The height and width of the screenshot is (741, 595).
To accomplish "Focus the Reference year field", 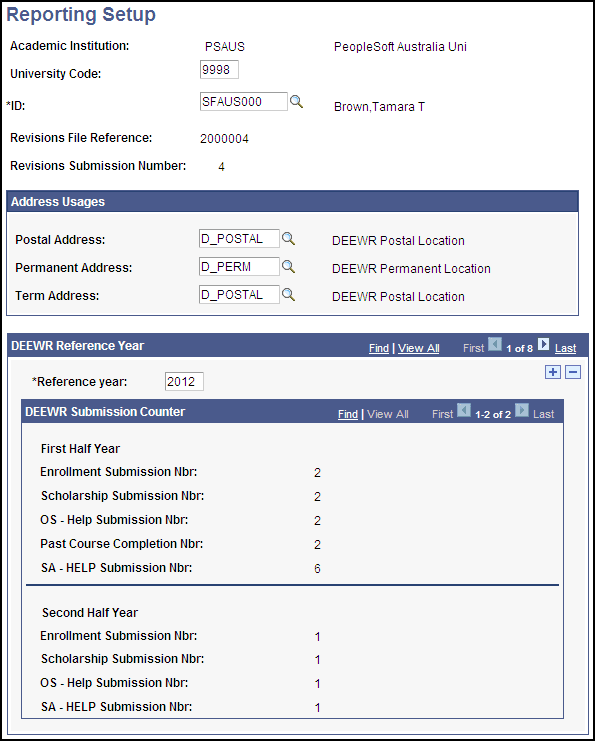I will coord(184,381).
